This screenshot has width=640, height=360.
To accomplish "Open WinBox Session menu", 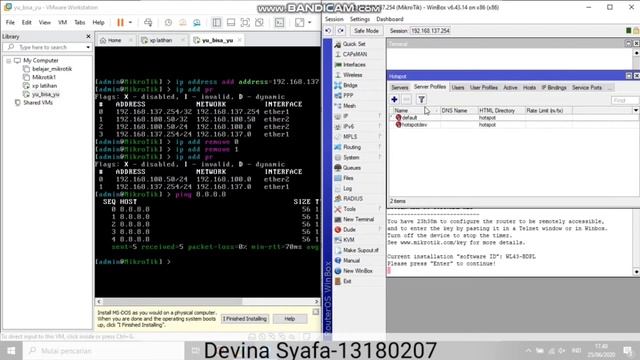I will pos(334,19).
